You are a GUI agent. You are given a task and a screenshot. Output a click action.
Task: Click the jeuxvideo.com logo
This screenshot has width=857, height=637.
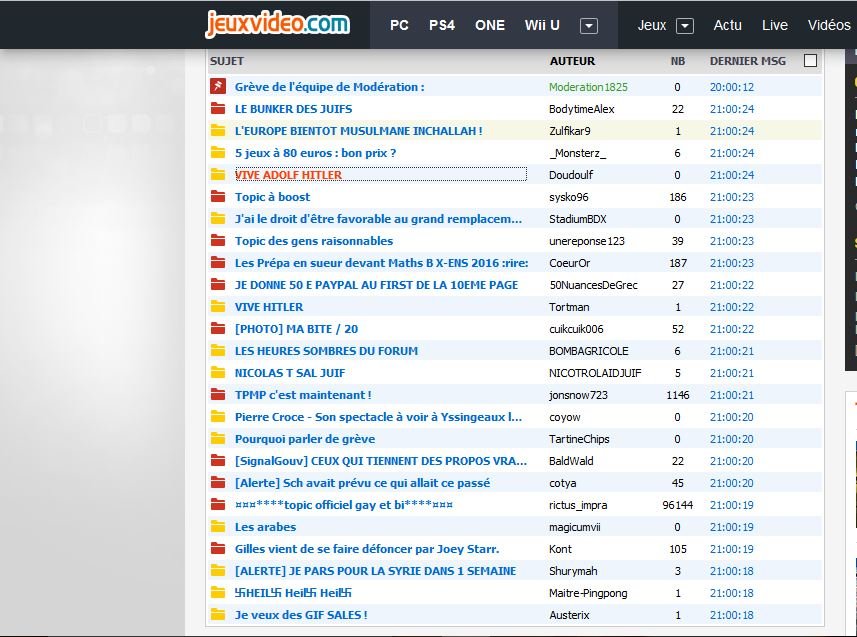[277, 24]
